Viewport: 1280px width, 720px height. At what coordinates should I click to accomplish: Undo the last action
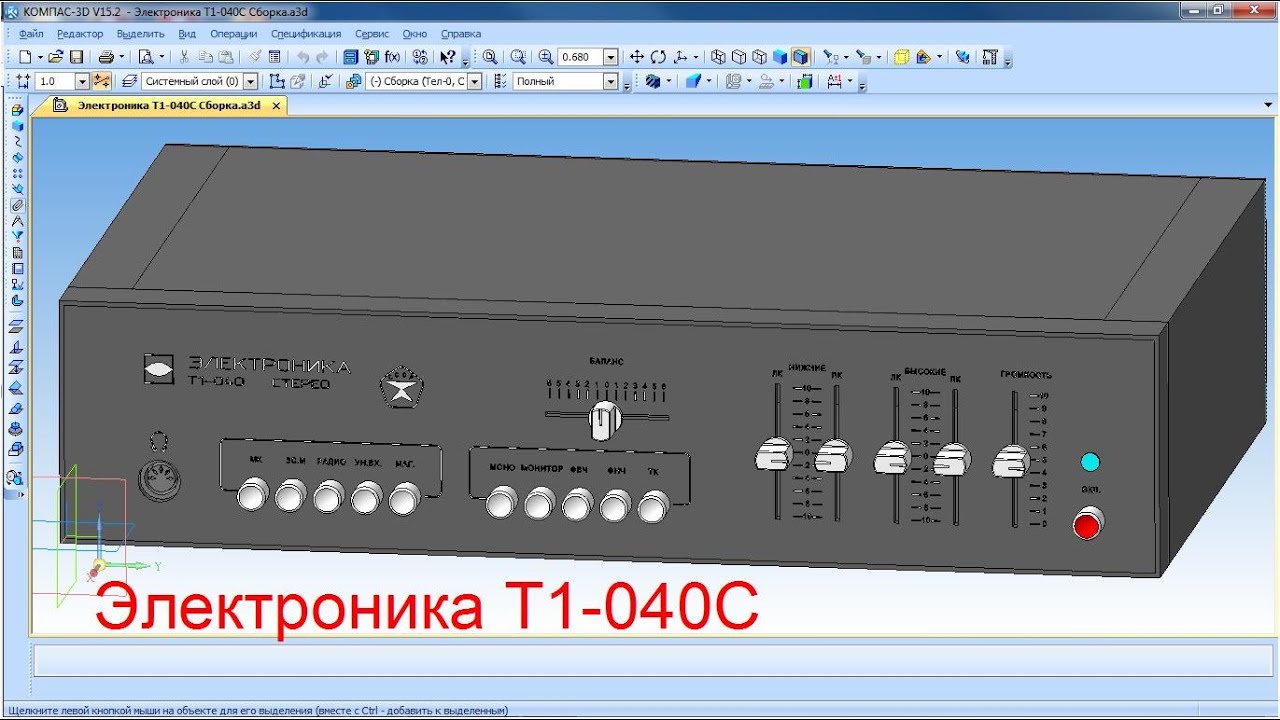tap(303, 57)
